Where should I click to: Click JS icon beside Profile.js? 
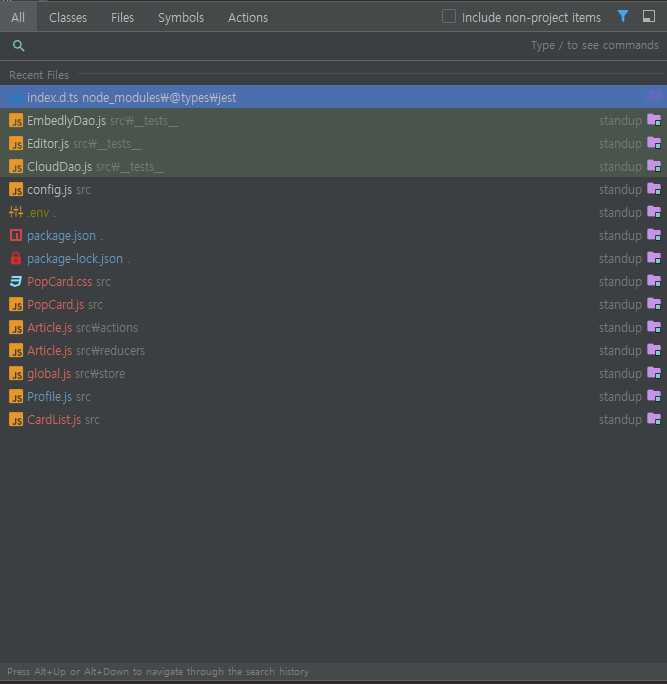[16, 397]
